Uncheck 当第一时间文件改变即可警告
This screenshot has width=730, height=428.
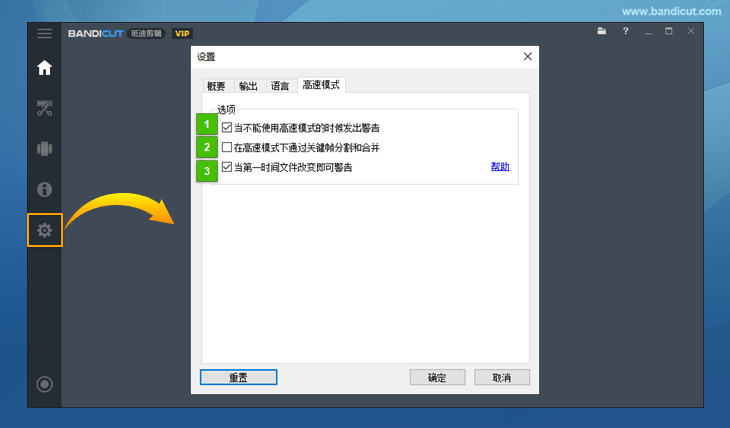227,167
